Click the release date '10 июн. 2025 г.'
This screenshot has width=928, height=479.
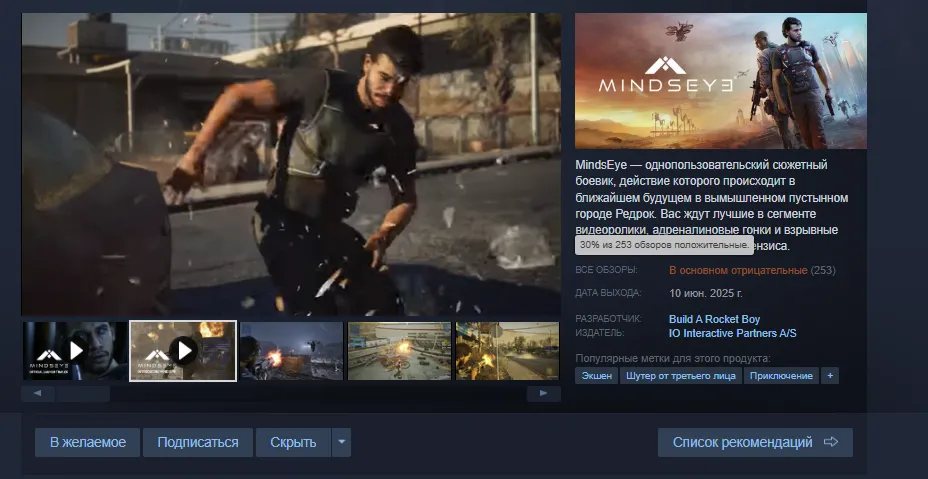click(705, 293)
